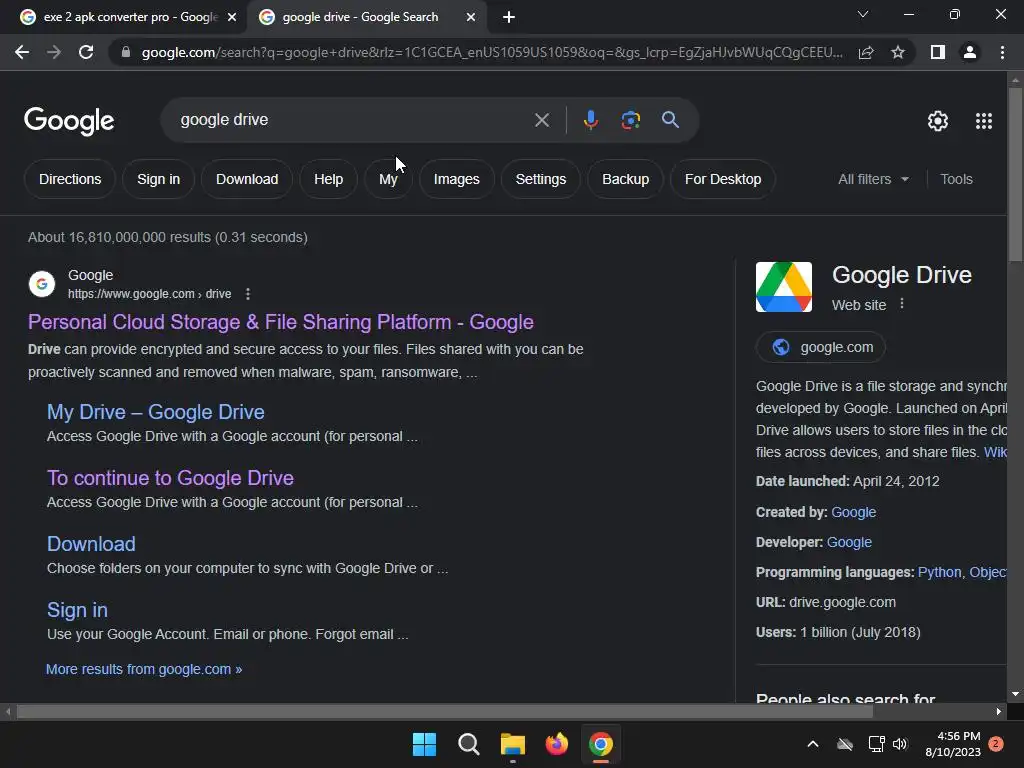Select the Settings filter chip
Screen dimensions: 1024x768
pyautogui.click(x=541, y=179)
